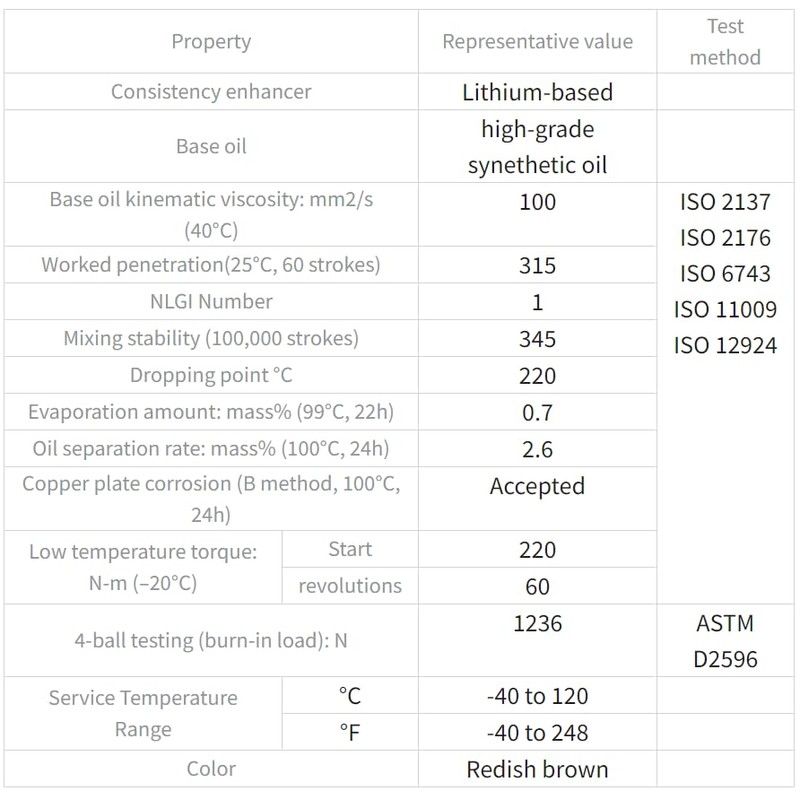This screenshot has height=800, width=800.
Task: Select the Lithium-based value cell
Action: [537, 92]
